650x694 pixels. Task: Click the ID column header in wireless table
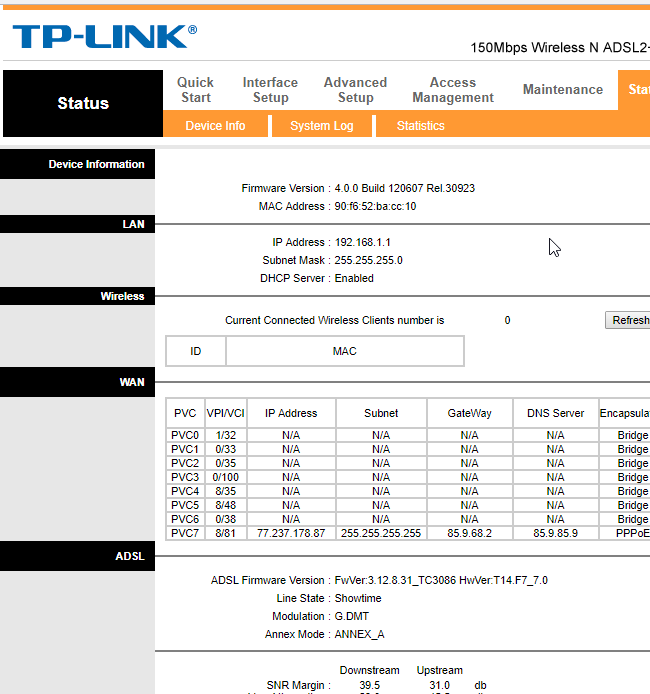coord(196,351)
